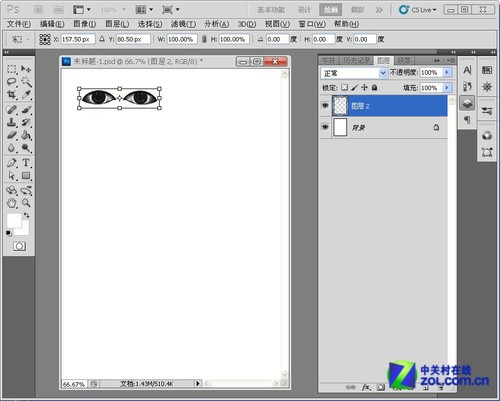Toggle lock transparent pixels
The height and width of the screenshot is (401, 500).
tap(344, 87)
